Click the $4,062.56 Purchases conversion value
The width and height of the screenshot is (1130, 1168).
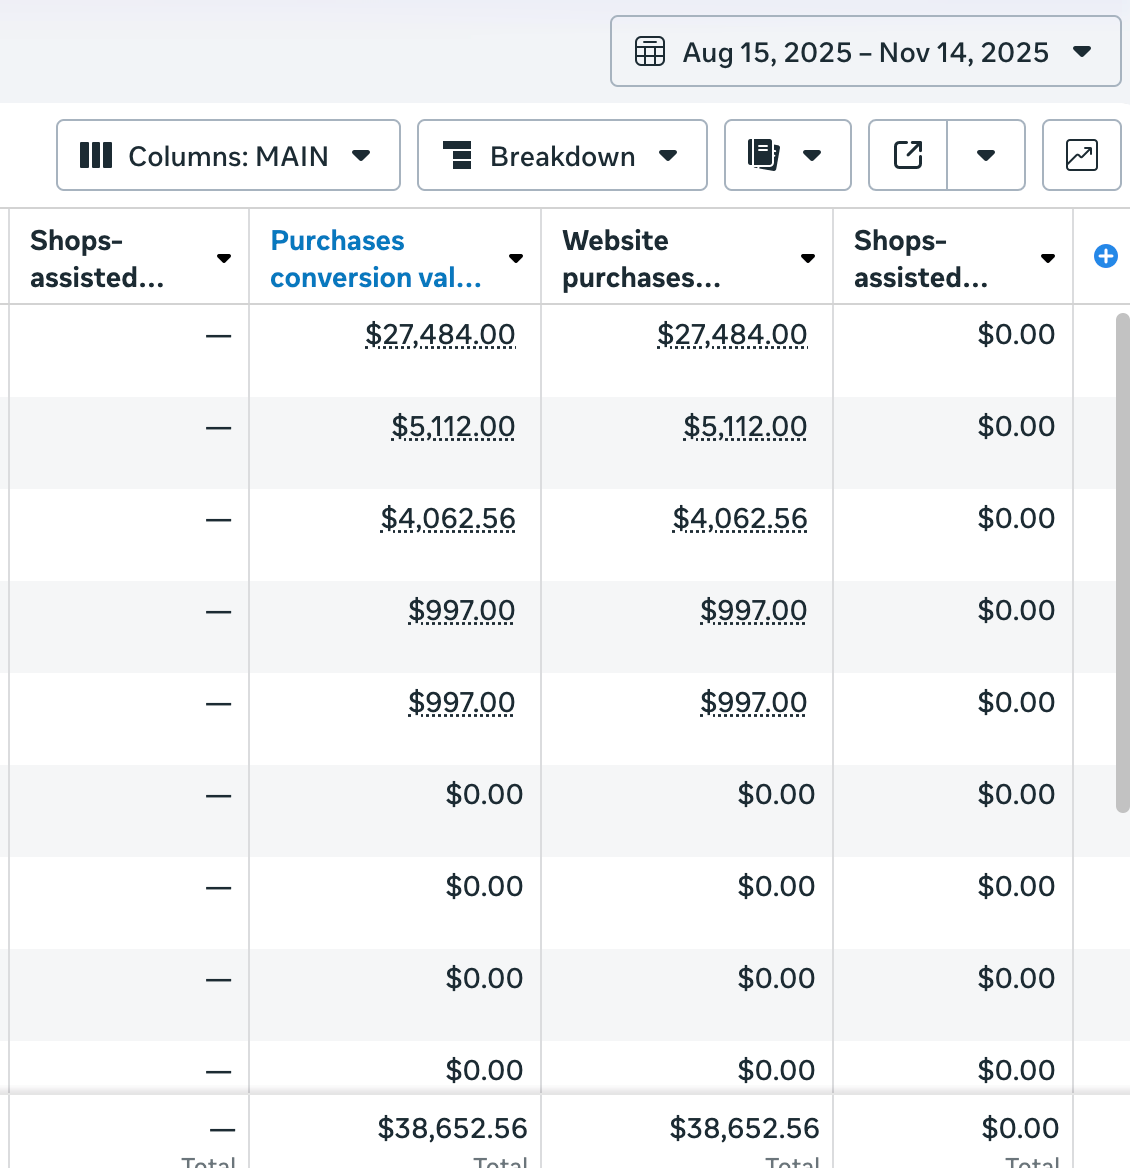click(x=448, y=519)
